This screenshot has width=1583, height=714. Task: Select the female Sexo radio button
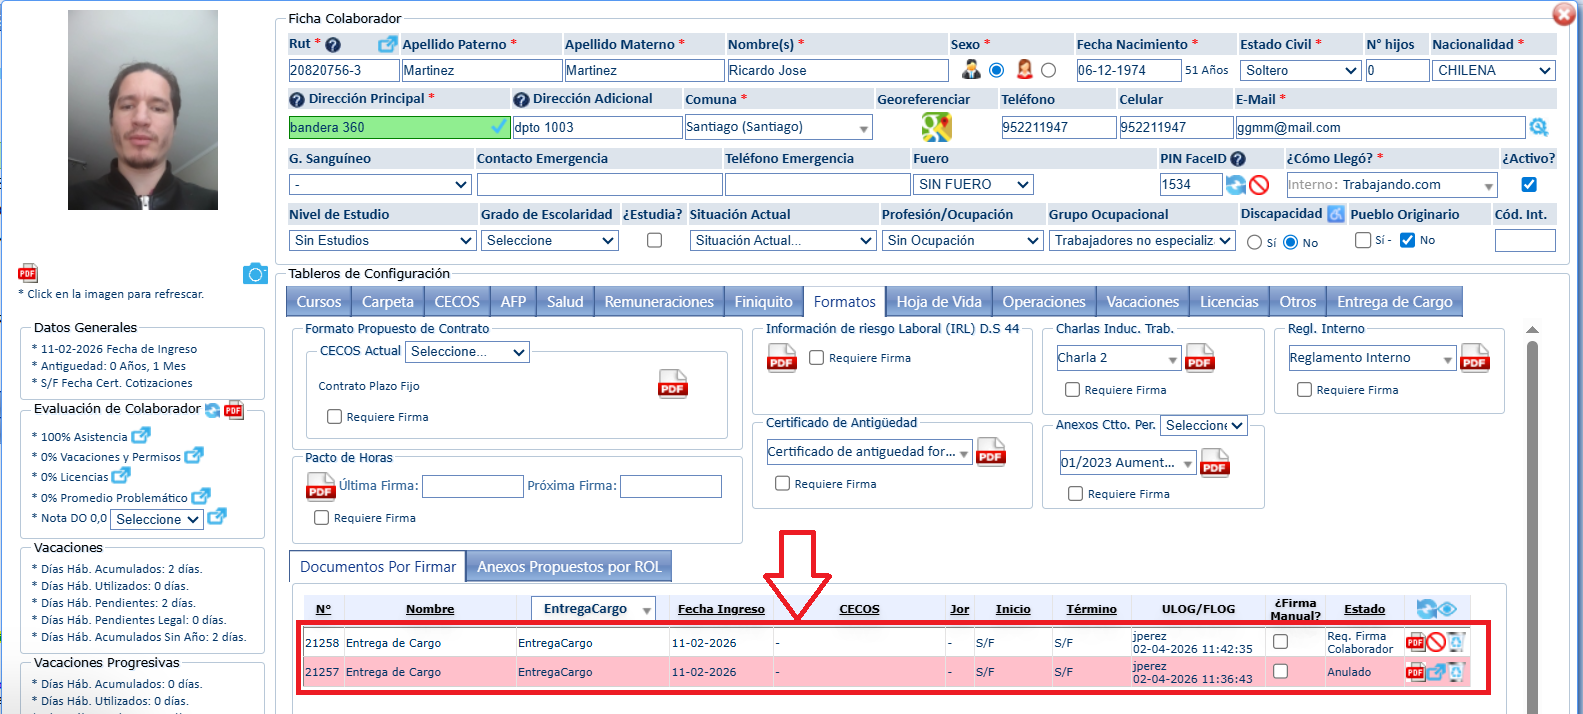[1048, 70]
